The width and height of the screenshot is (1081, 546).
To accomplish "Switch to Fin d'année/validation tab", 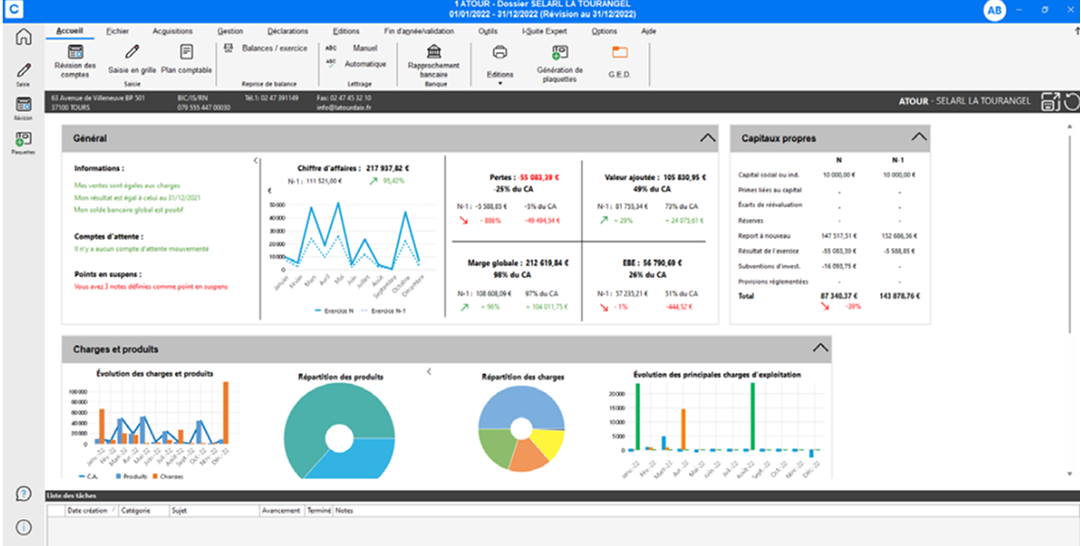I will point(418,31).
